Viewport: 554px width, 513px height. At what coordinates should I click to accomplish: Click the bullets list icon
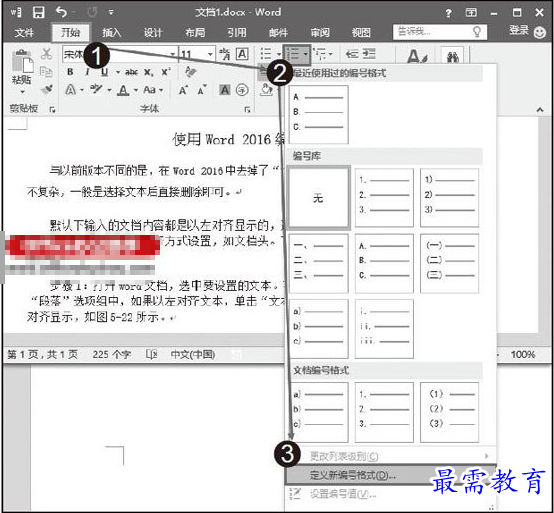[x=266, y=54]
